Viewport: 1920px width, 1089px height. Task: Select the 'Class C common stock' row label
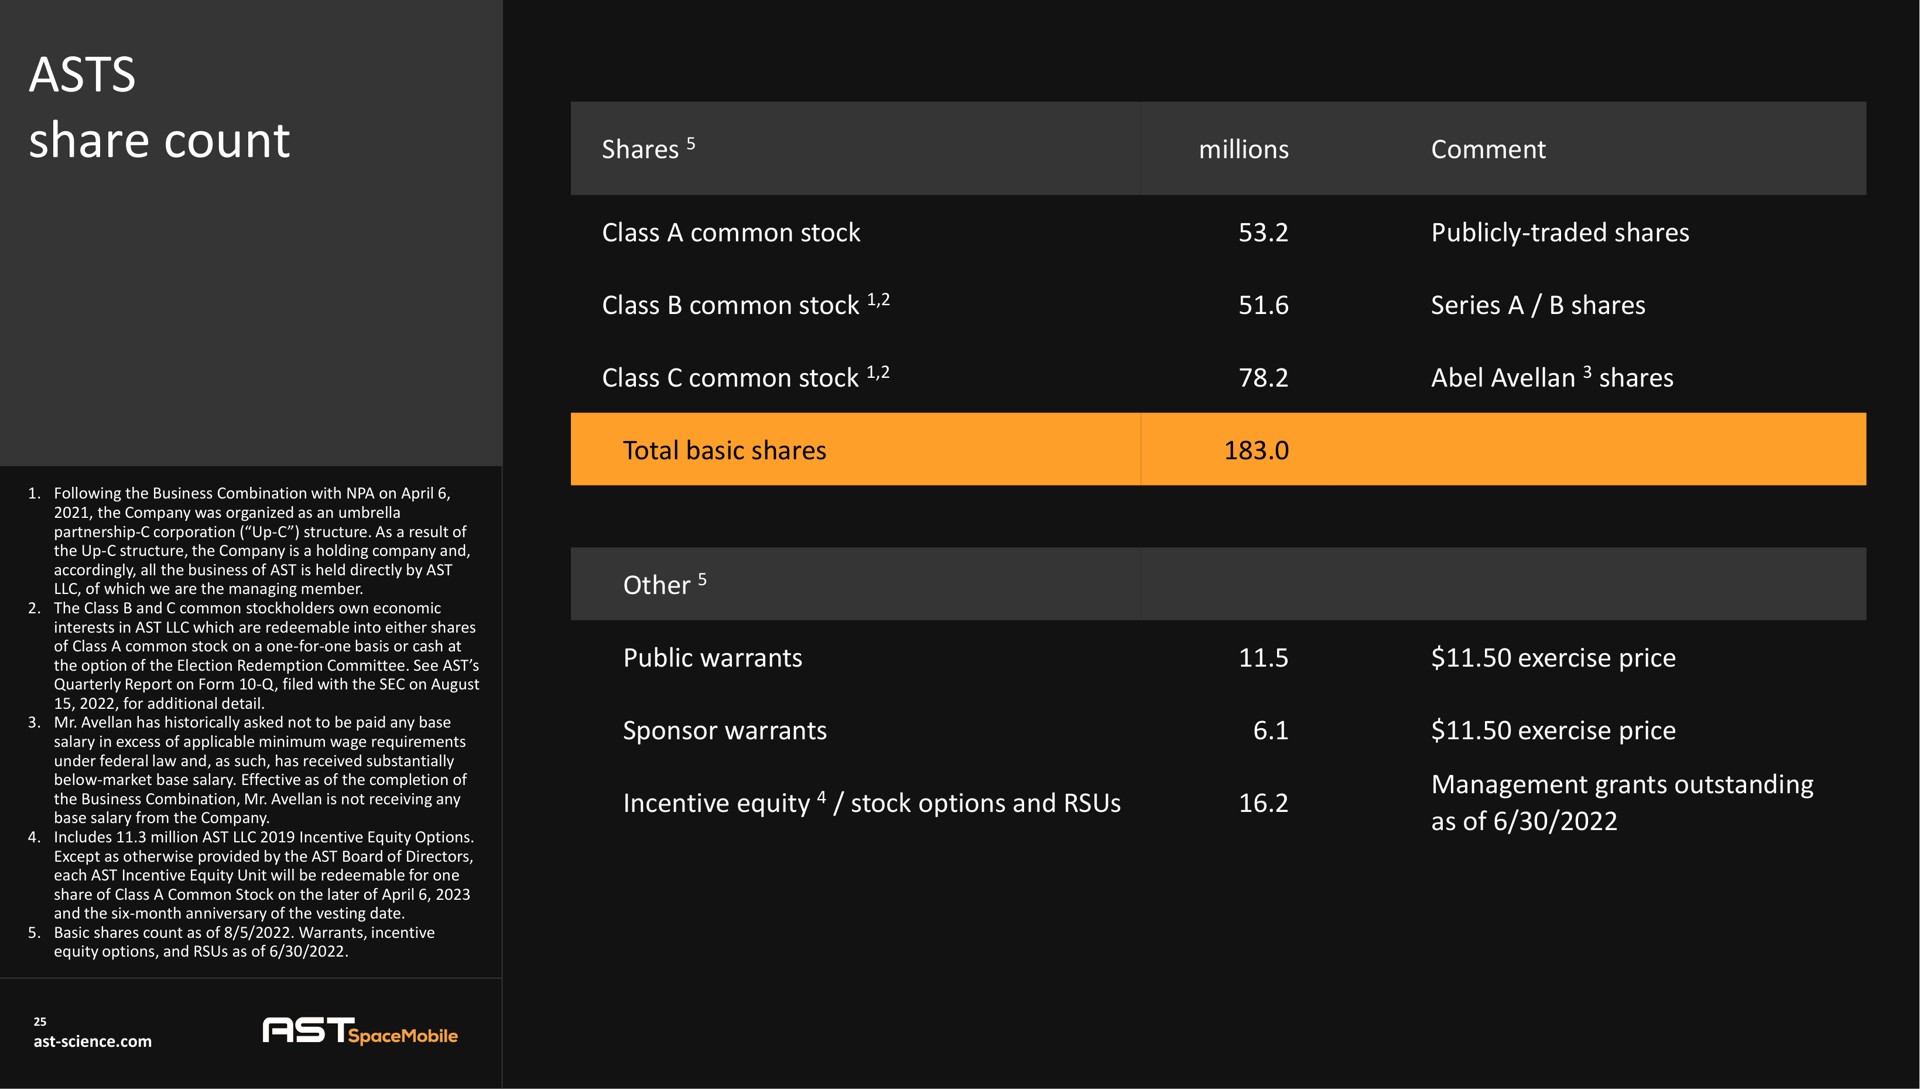(x=745, y=376)
